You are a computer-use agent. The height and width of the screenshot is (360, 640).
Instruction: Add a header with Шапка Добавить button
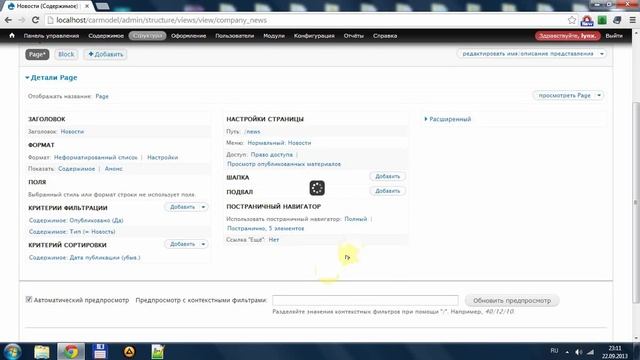387,176
